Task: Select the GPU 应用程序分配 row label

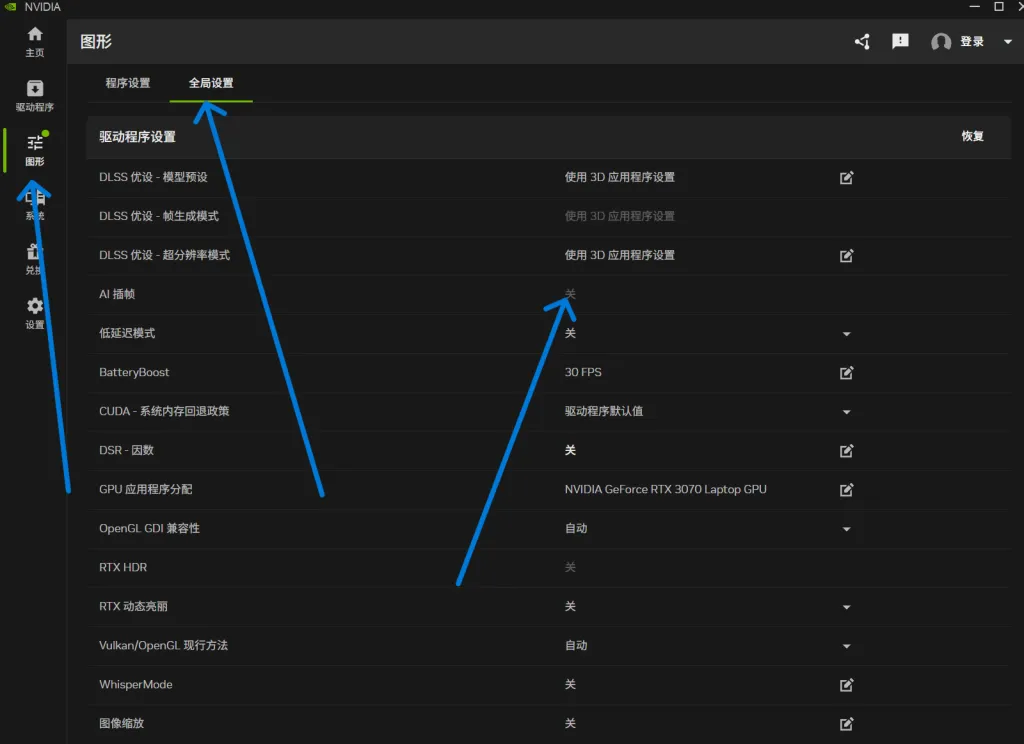Action: (x=146, y=489)
